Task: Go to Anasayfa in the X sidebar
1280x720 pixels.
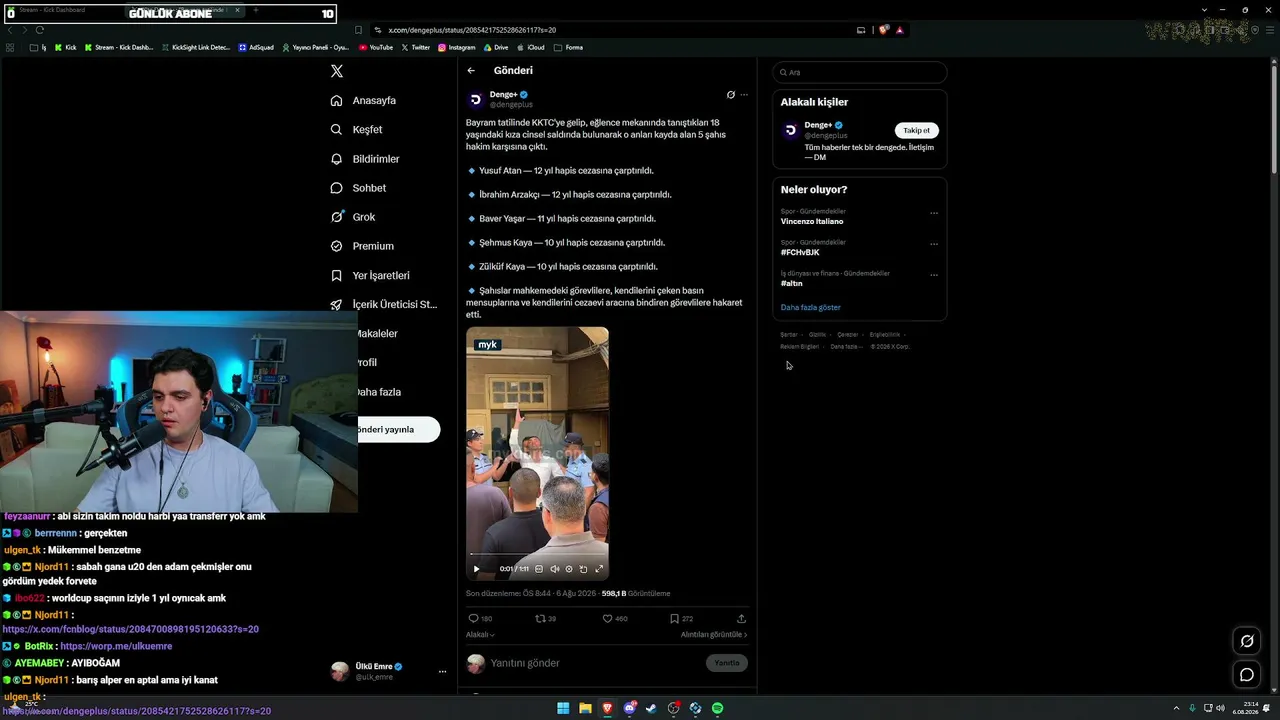Action: 363,100
